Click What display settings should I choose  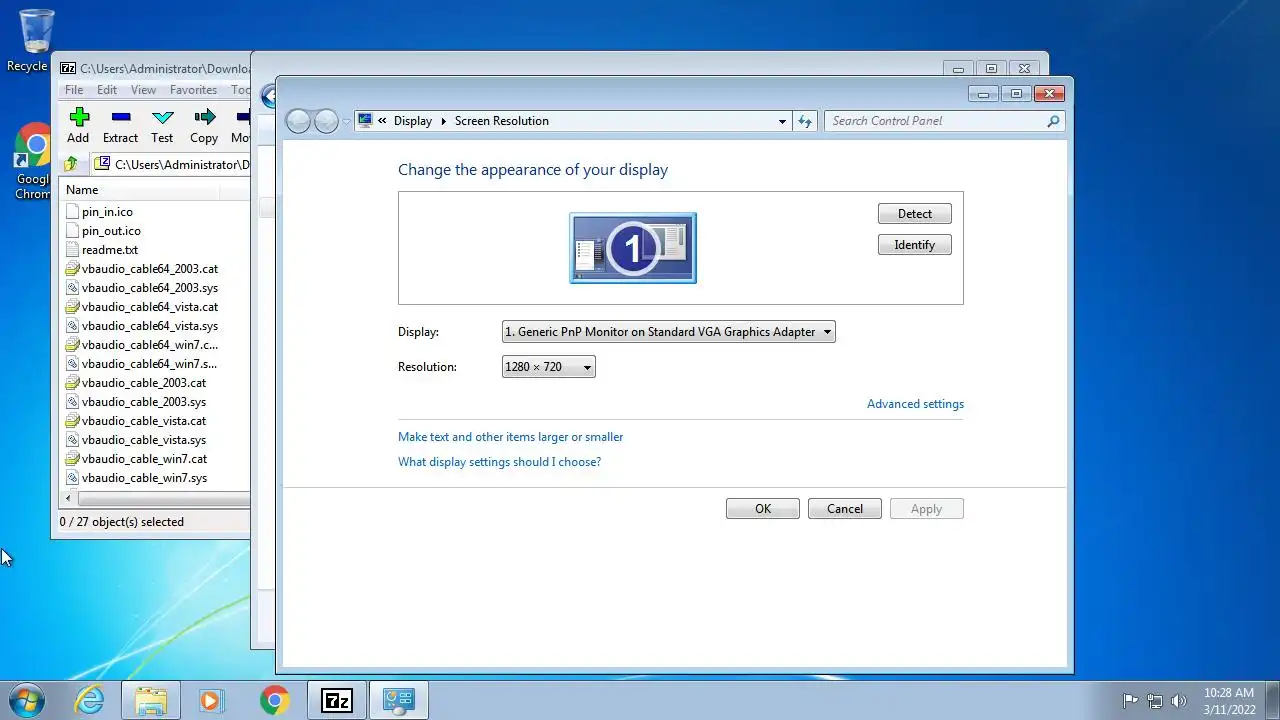(499, 462)
